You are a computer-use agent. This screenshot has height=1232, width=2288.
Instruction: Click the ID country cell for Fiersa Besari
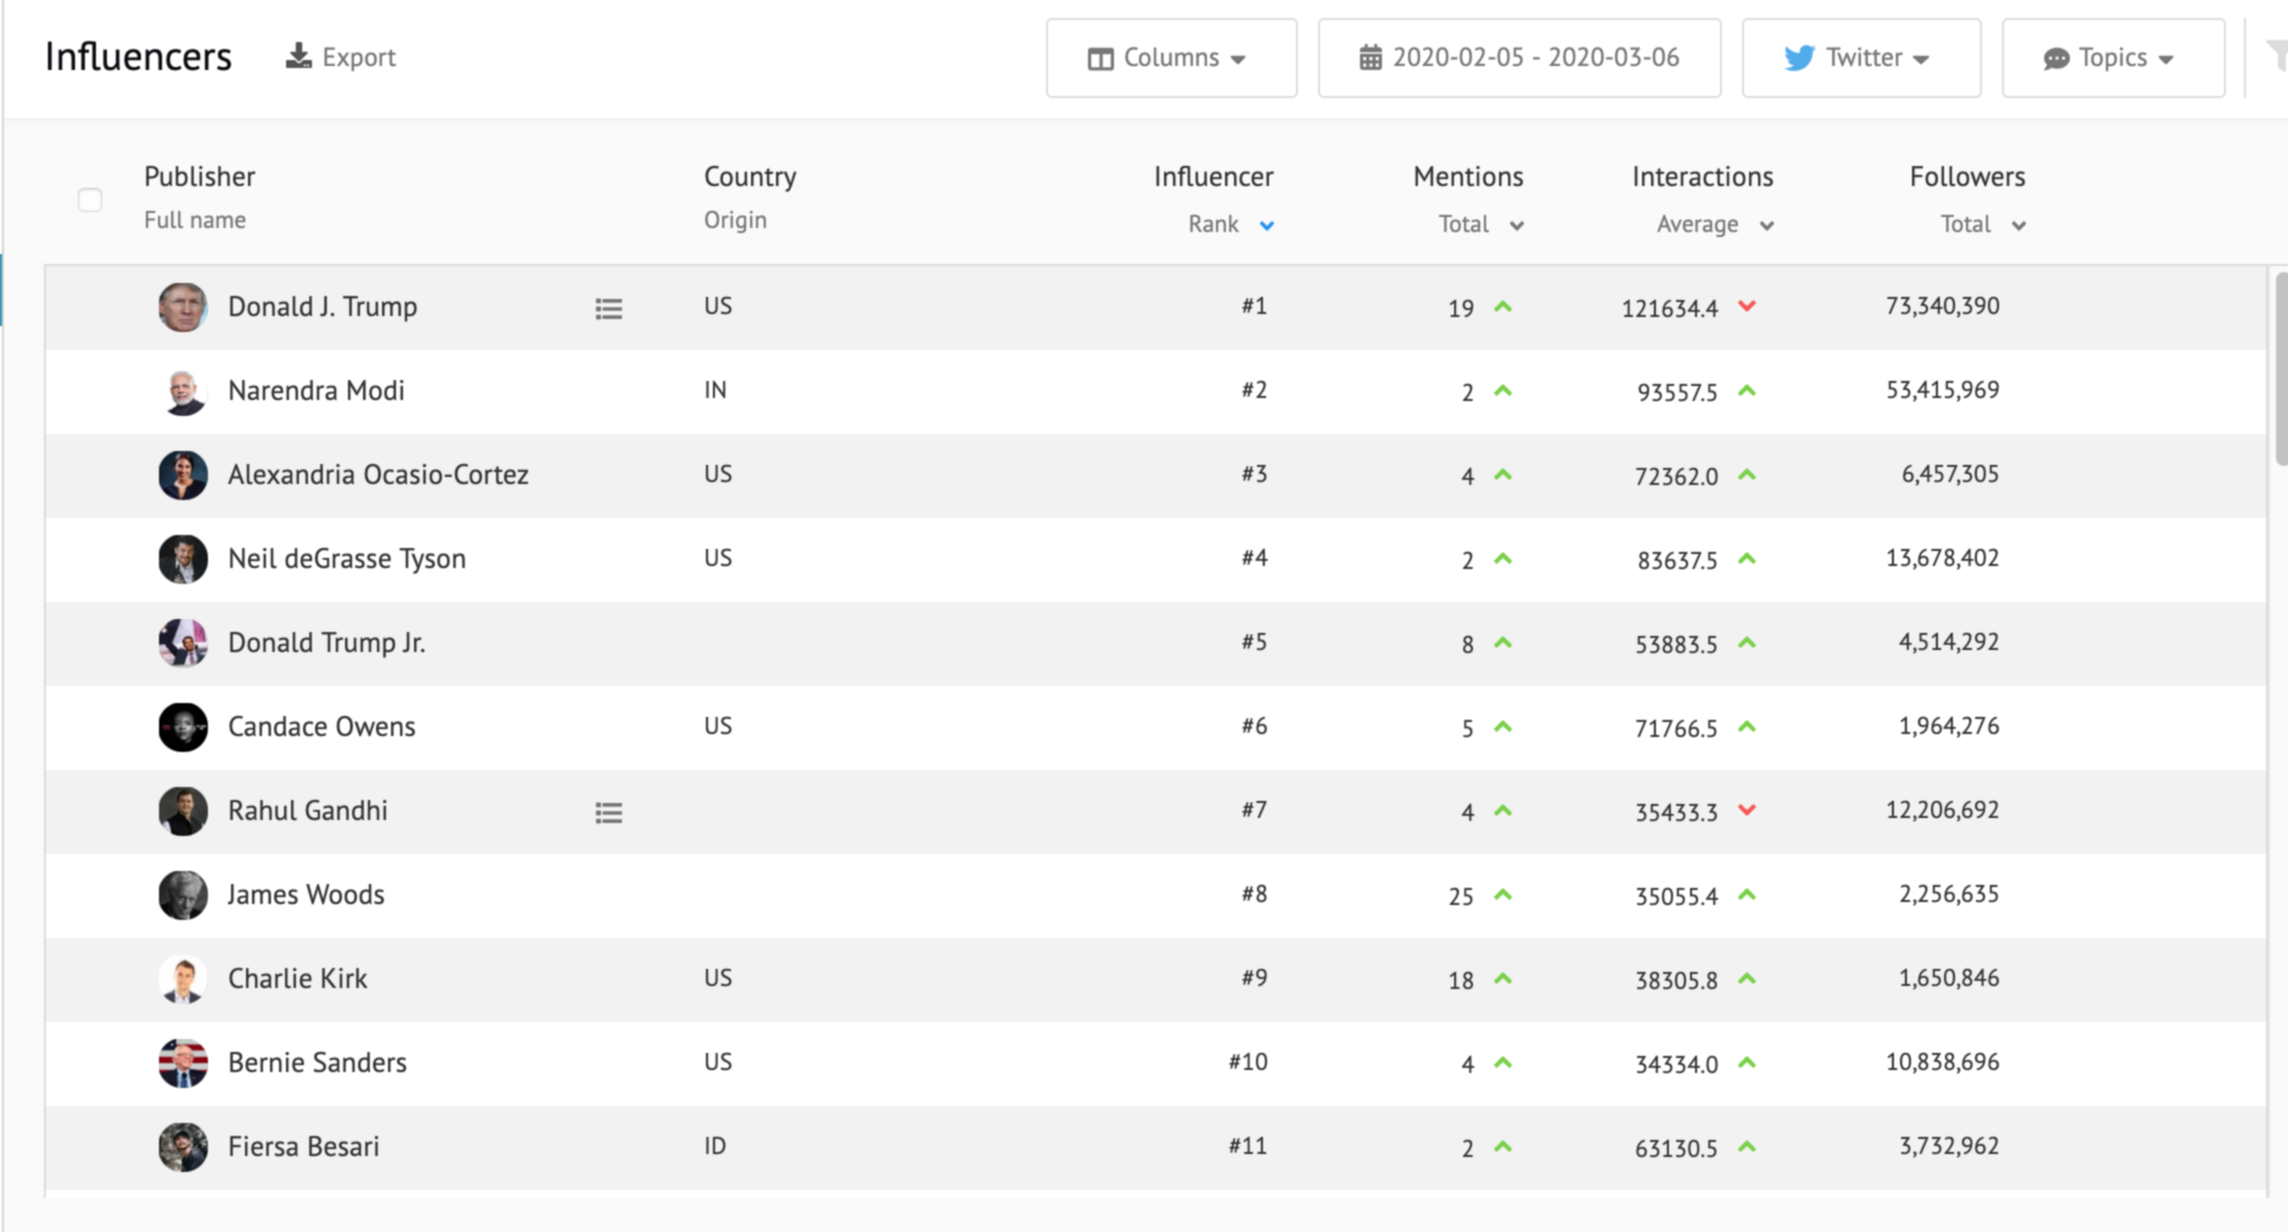point(715,1146)
